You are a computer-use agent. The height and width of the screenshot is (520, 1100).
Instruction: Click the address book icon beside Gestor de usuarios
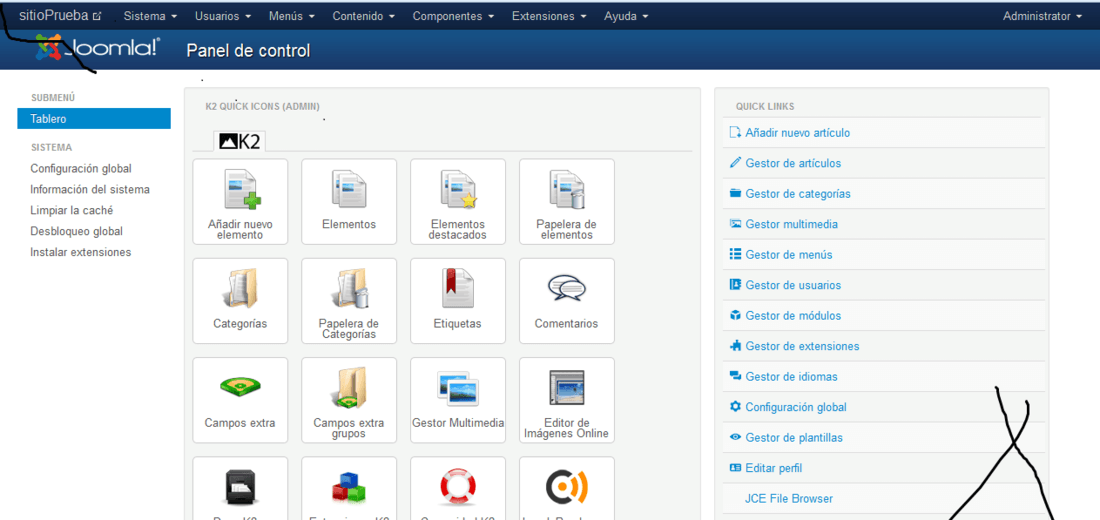pyautogui.click(x=735, y=285)
